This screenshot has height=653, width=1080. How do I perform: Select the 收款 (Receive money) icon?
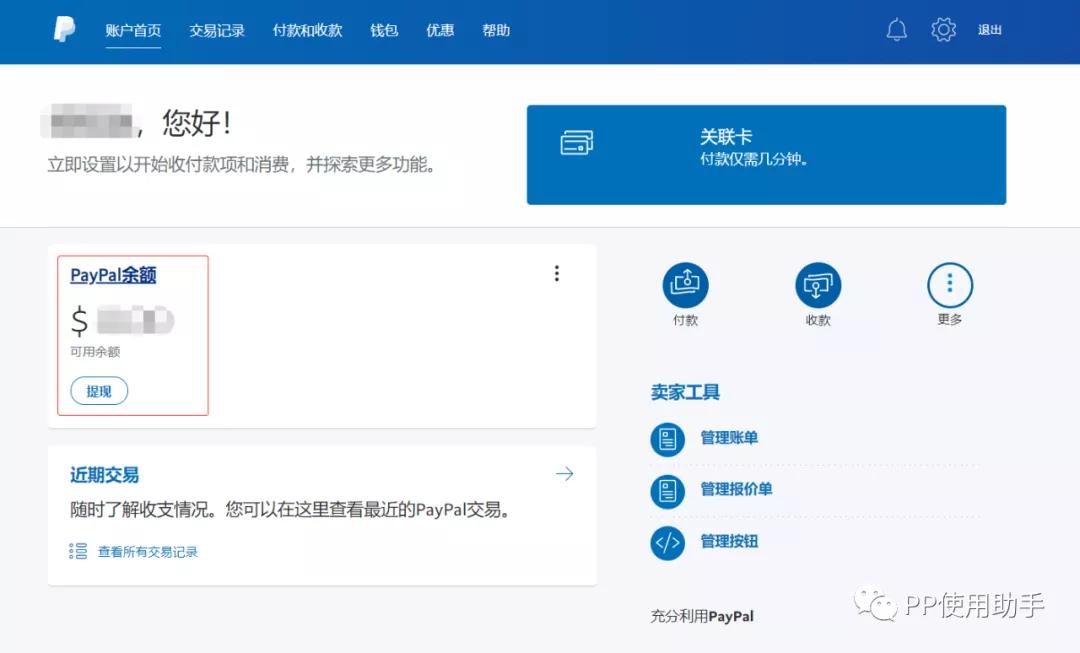[818, 283]
